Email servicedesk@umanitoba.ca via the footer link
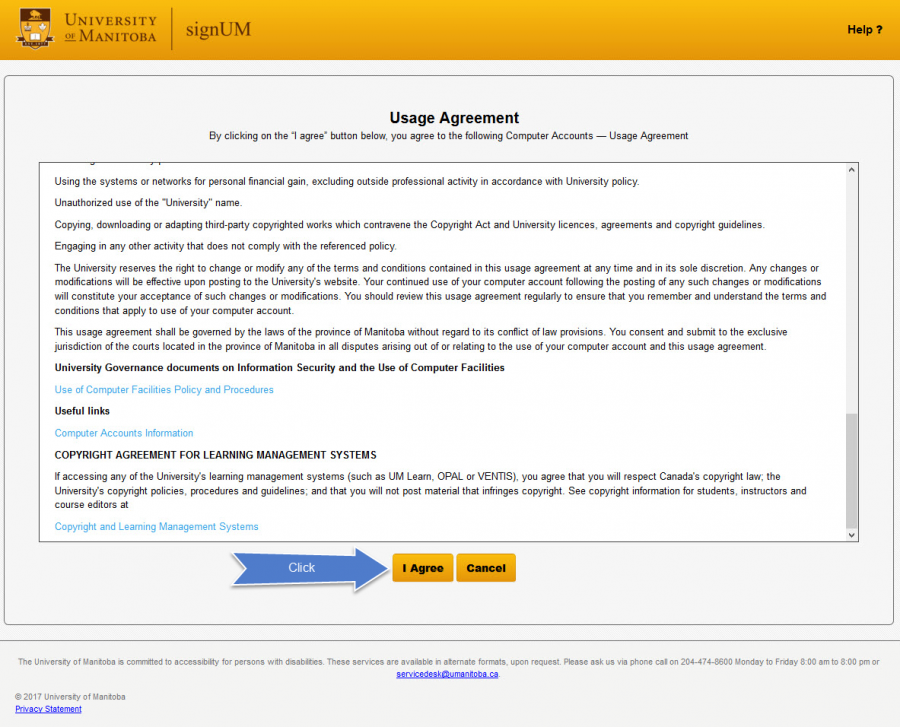The height and width of the screenshot is (727, 900). click(x=450, y=674)
